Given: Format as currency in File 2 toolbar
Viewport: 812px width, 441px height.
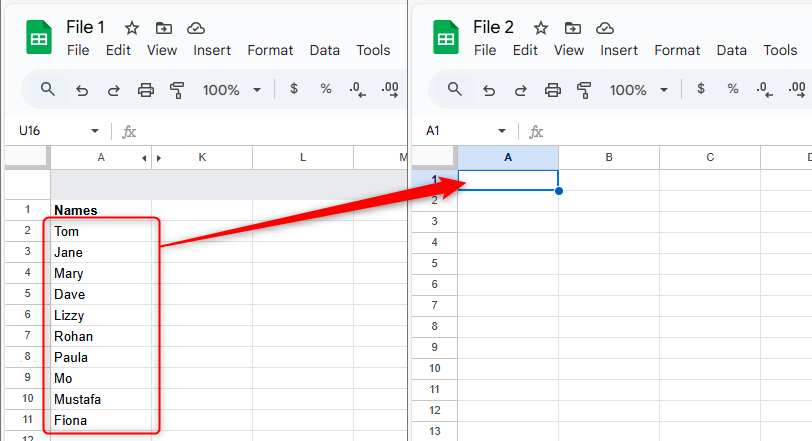Looking at the screenshot, I should pos(700,90).
